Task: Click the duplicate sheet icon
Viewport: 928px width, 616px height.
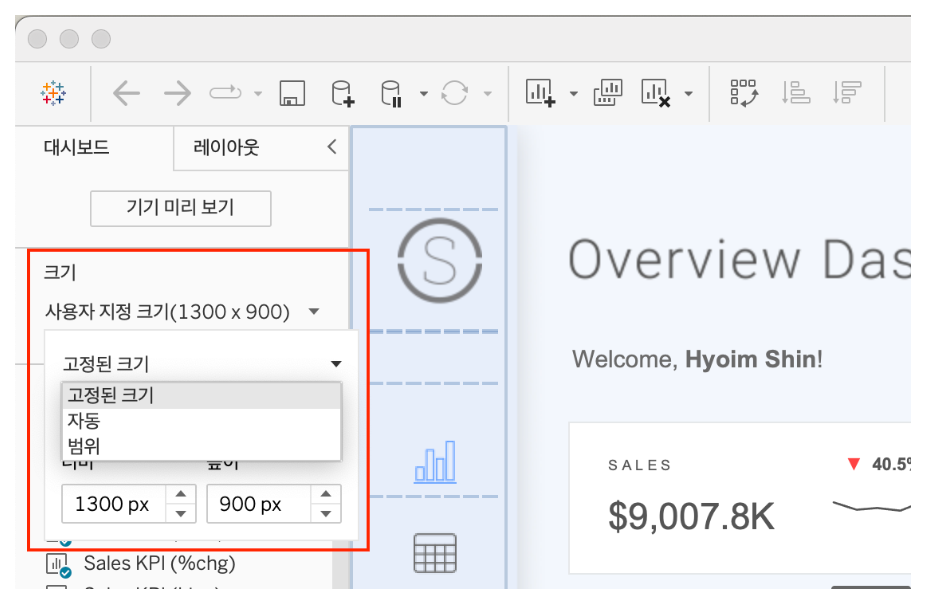Action: click(608, 94)
